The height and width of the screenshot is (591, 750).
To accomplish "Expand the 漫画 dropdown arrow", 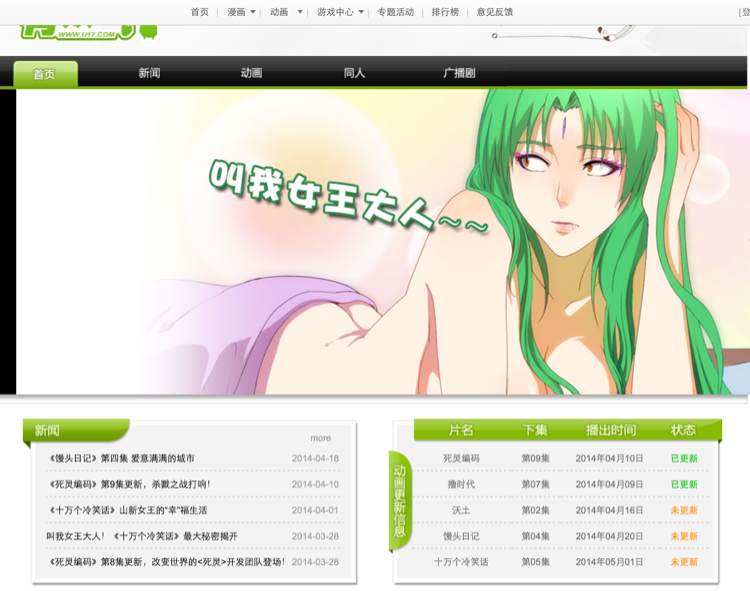I will [x=253, y=12].
